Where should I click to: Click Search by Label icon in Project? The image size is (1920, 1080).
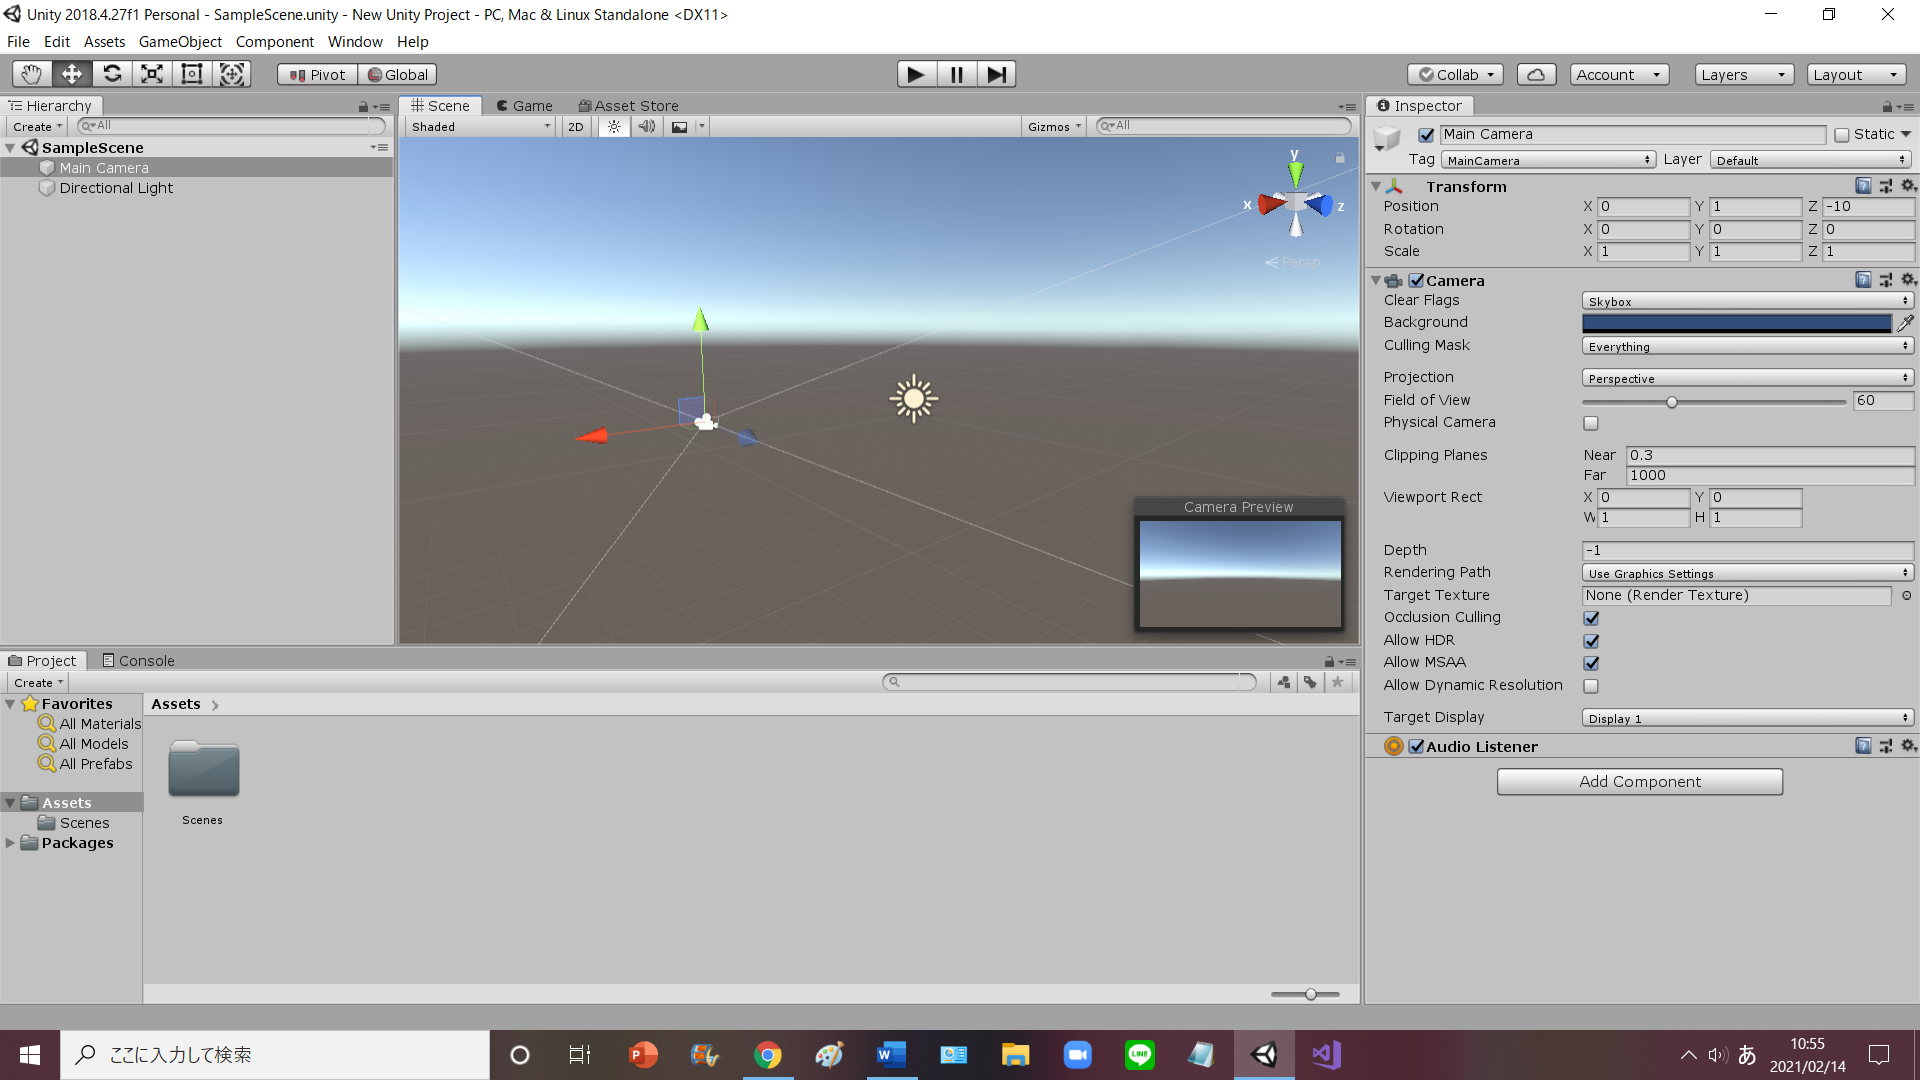pyautogui.click(x=1310, y=682)
